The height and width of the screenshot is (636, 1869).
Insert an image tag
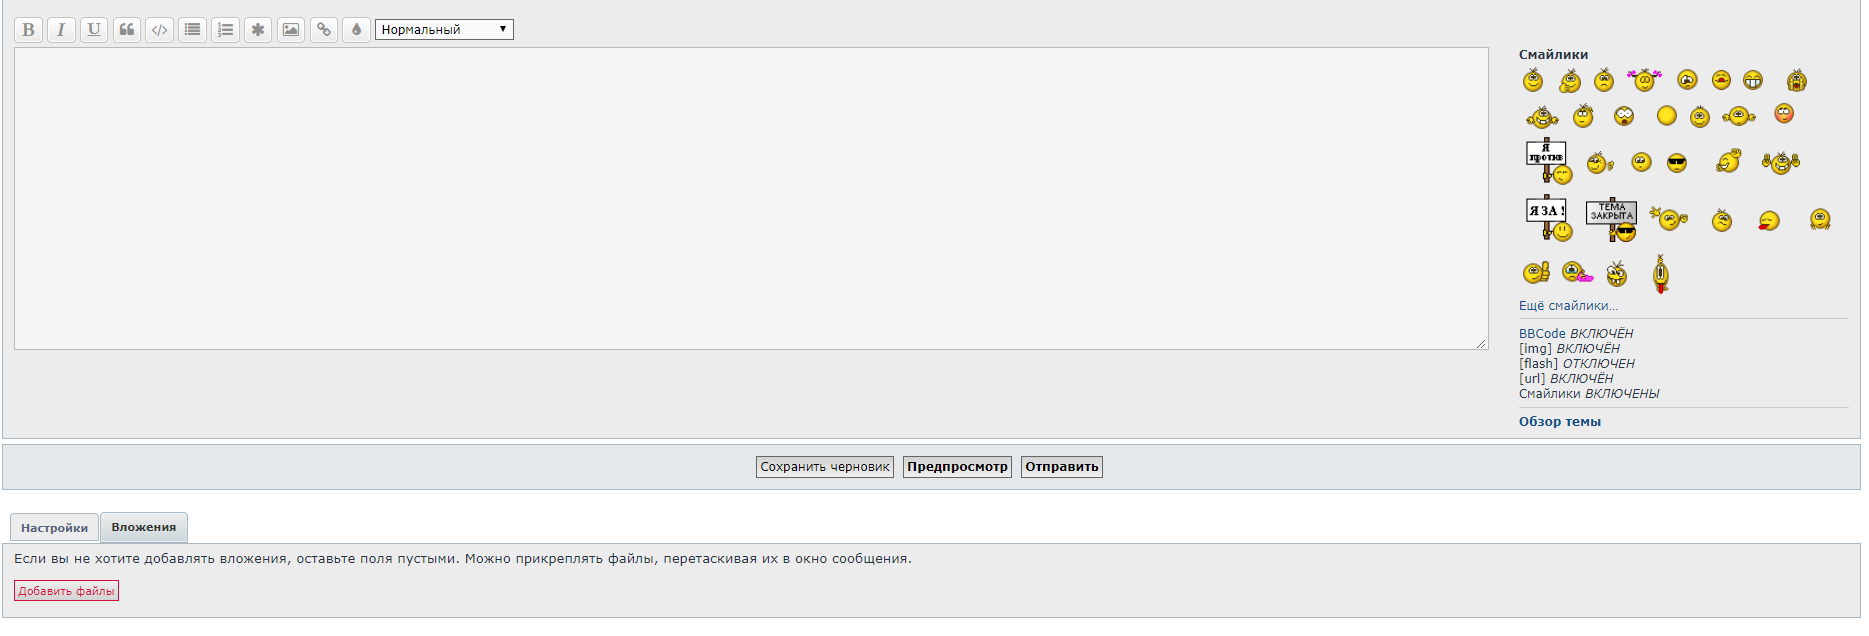291,30
